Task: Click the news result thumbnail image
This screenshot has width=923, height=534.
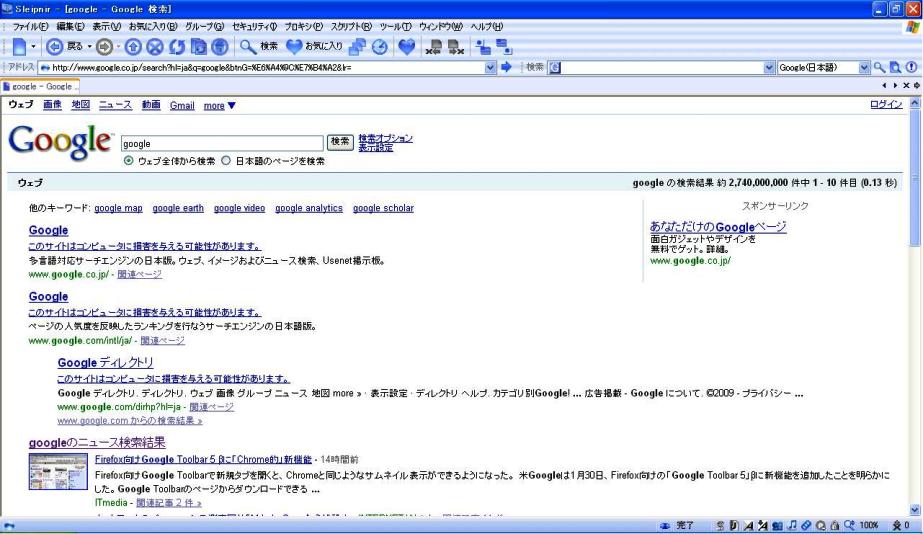Action: (58, 471)
